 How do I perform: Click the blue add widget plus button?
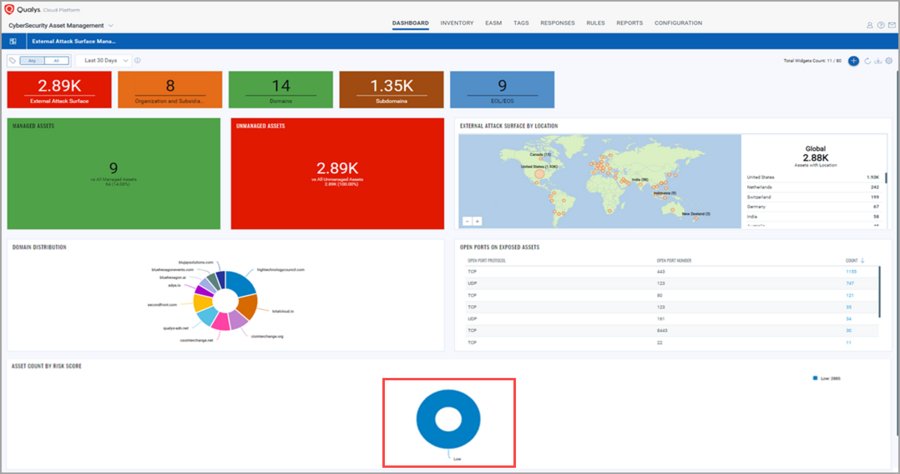coord(854,61)
